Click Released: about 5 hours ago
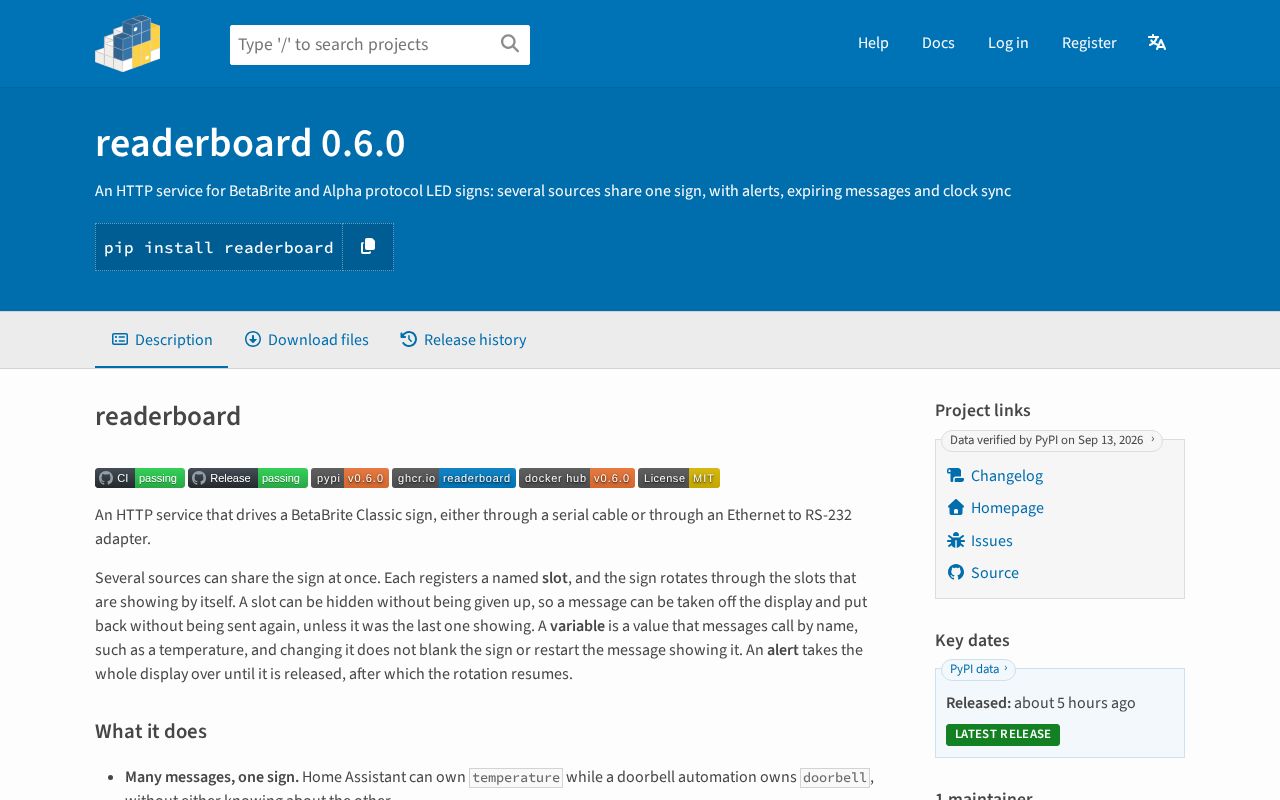 coord(1041,703)
